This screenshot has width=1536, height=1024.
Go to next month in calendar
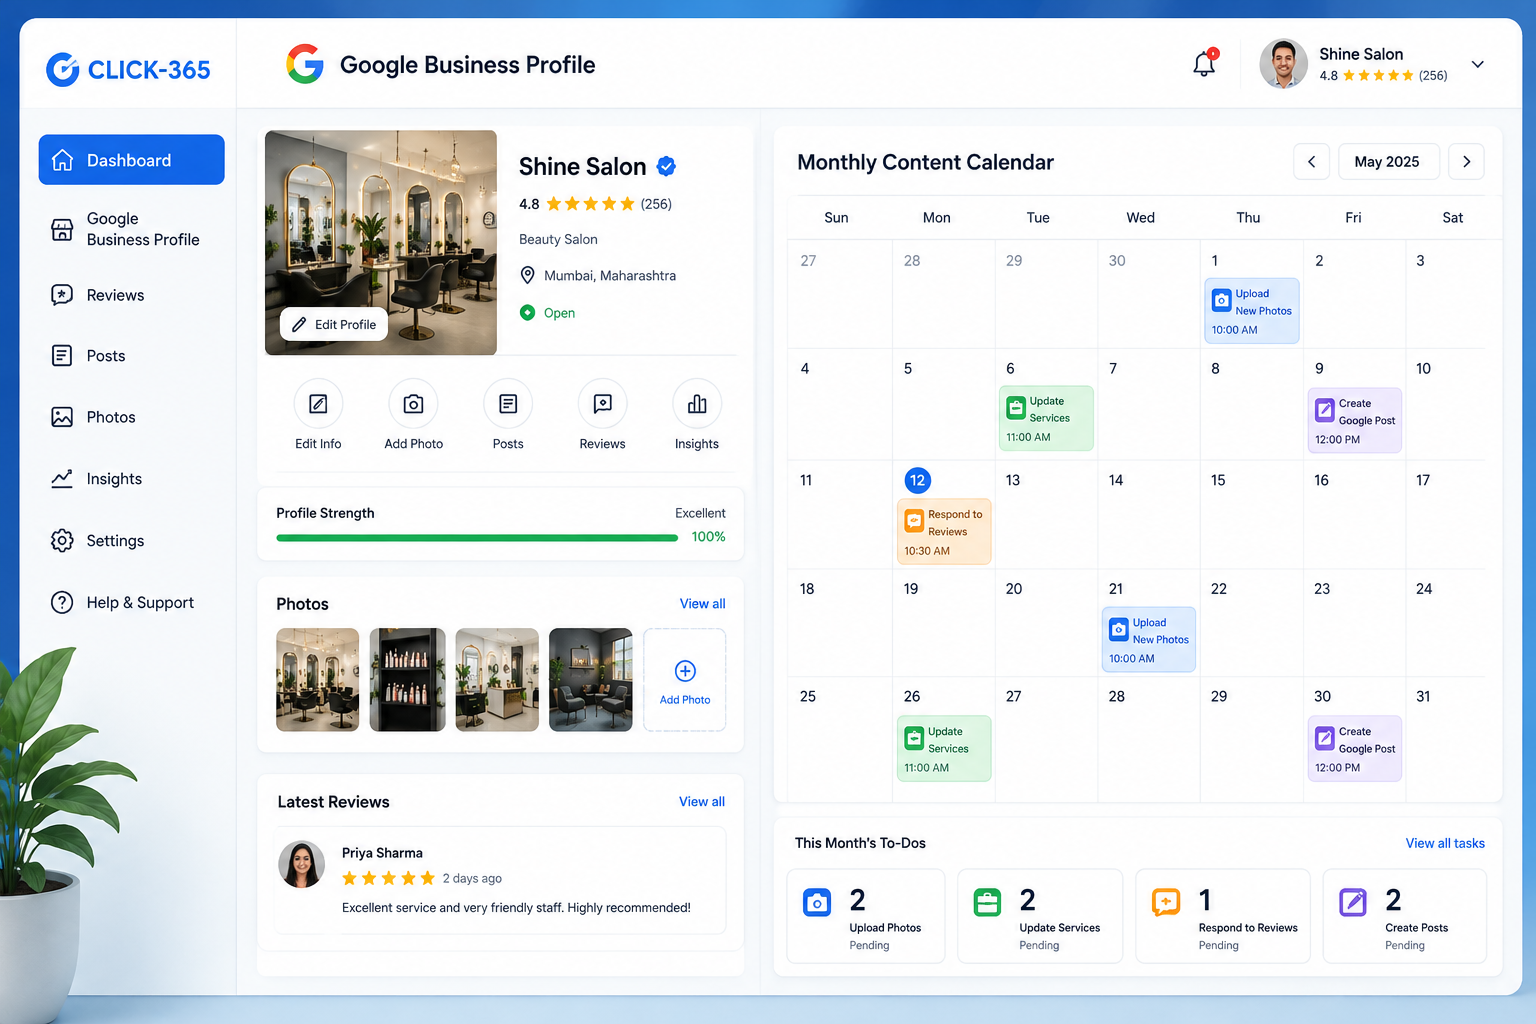1466,161
